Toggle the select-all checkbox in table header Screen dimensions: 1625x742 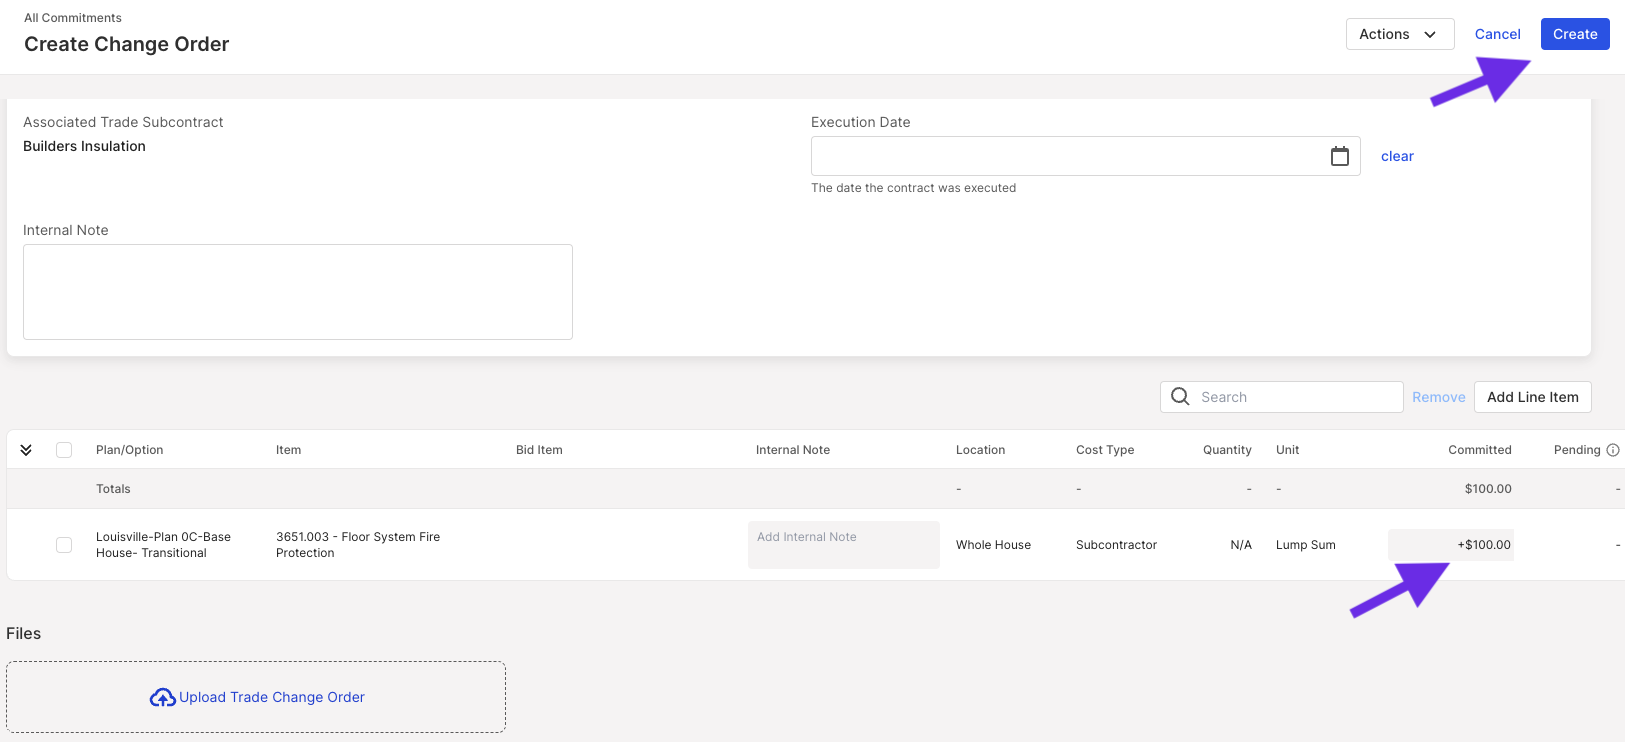click(x=64, y=450)
